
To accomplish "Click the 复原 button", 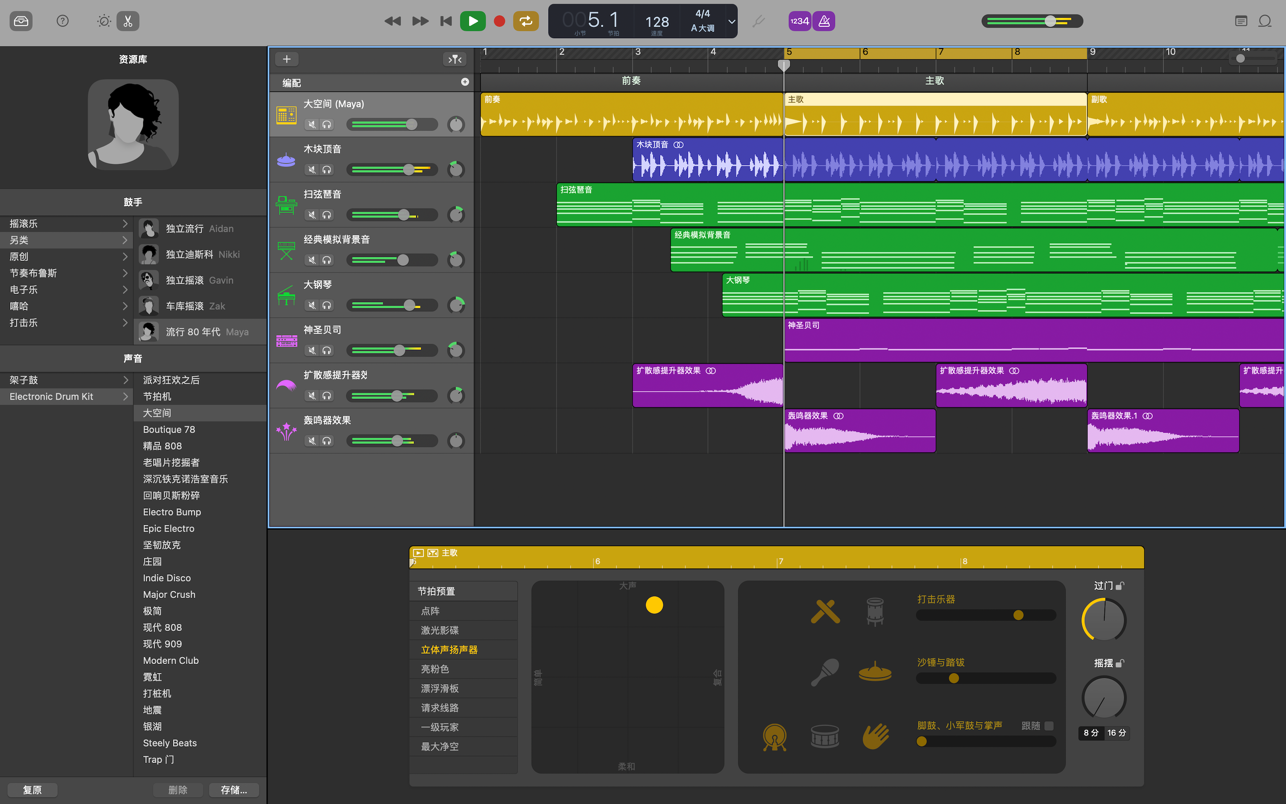I will (x=32, y=790).
